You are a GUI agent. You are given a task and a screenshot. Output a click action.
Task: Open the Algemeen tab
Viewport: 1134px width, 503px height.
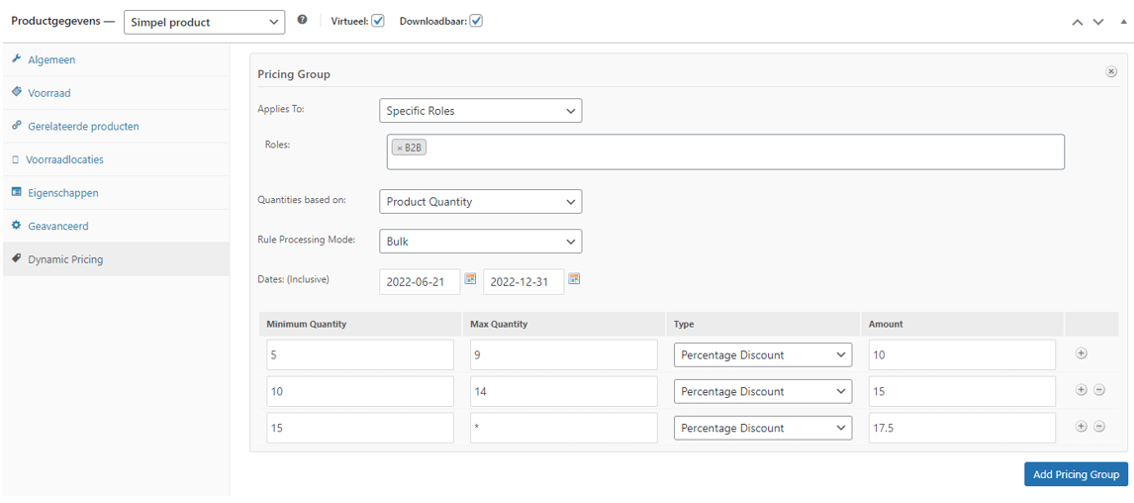115,59
